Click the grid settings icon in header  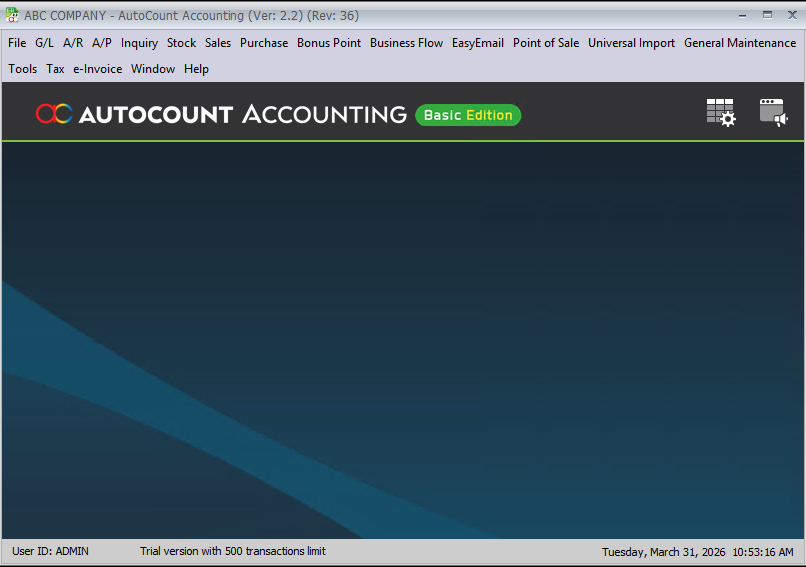pyautogui.click(x=720, y=113)
